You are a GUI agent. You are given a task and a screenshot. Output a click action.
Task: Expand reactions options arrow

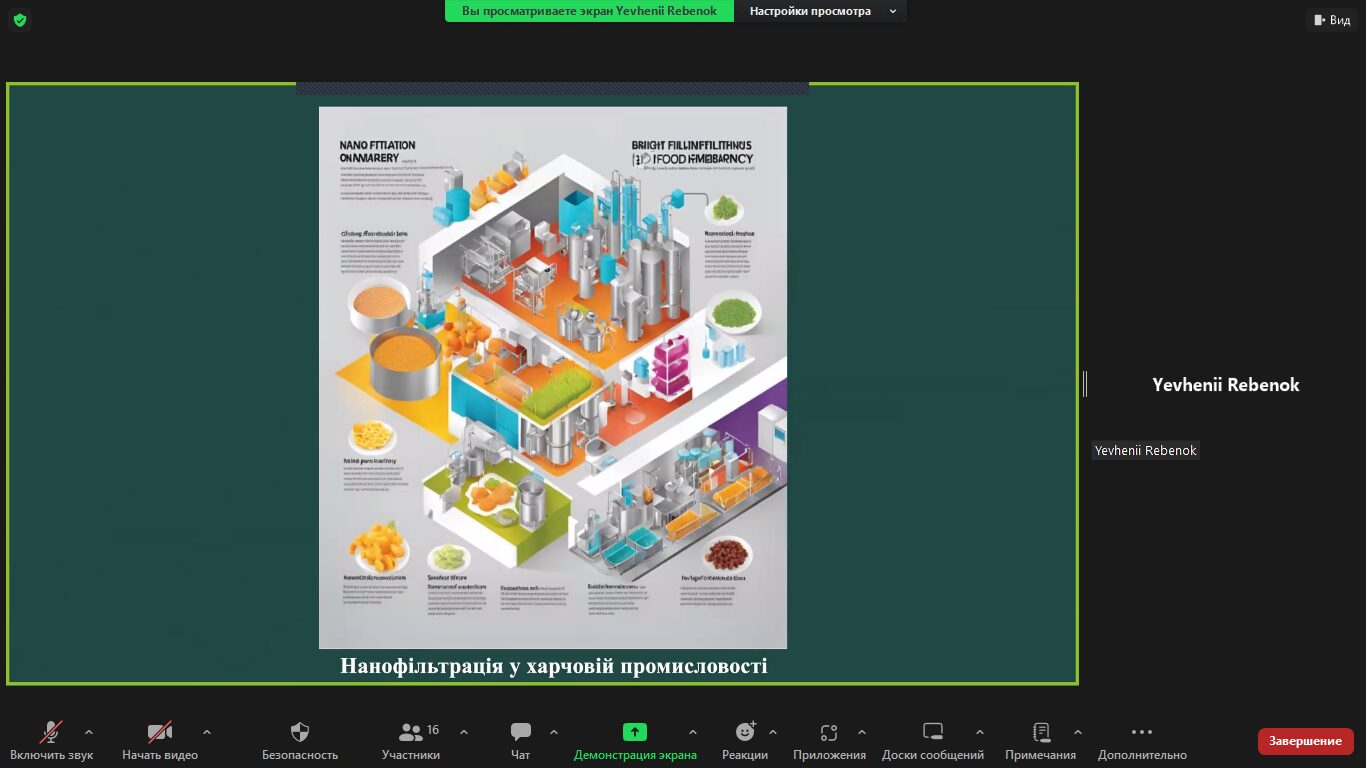pyautogui.click(x=773, y=732)
